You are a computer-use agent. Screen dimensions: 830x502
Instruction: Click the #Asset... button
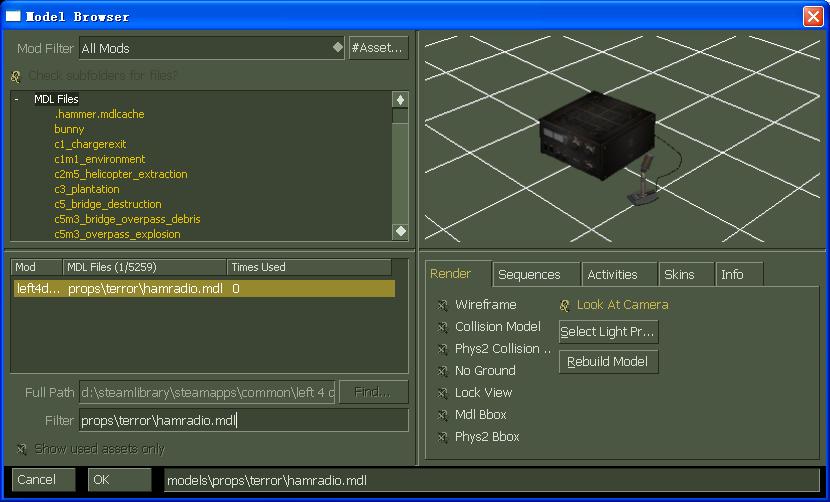point(378,48)
